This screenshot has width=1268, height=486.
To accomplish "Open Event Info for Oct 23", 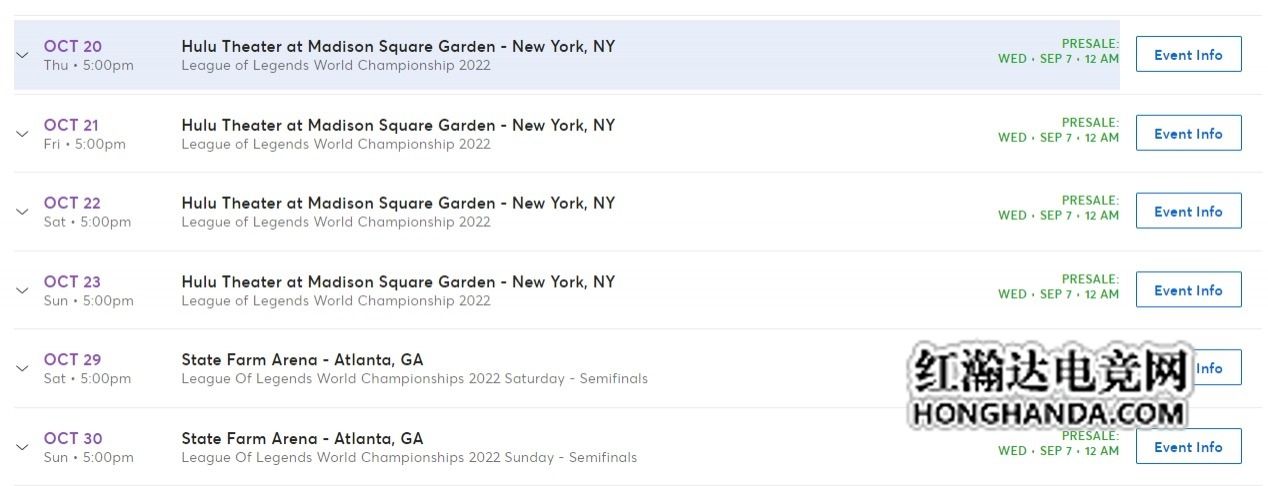I will click(1188, 290).
